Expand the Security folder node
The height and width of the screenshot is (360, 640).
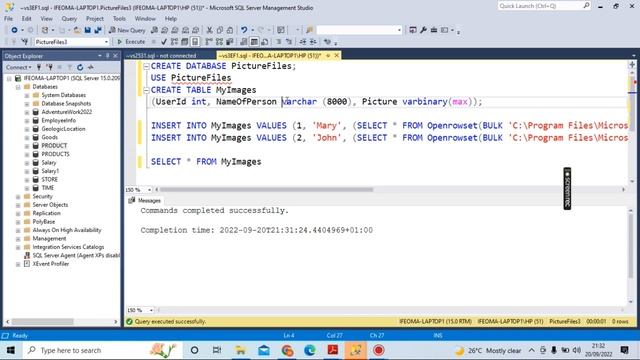click(18, 197)
